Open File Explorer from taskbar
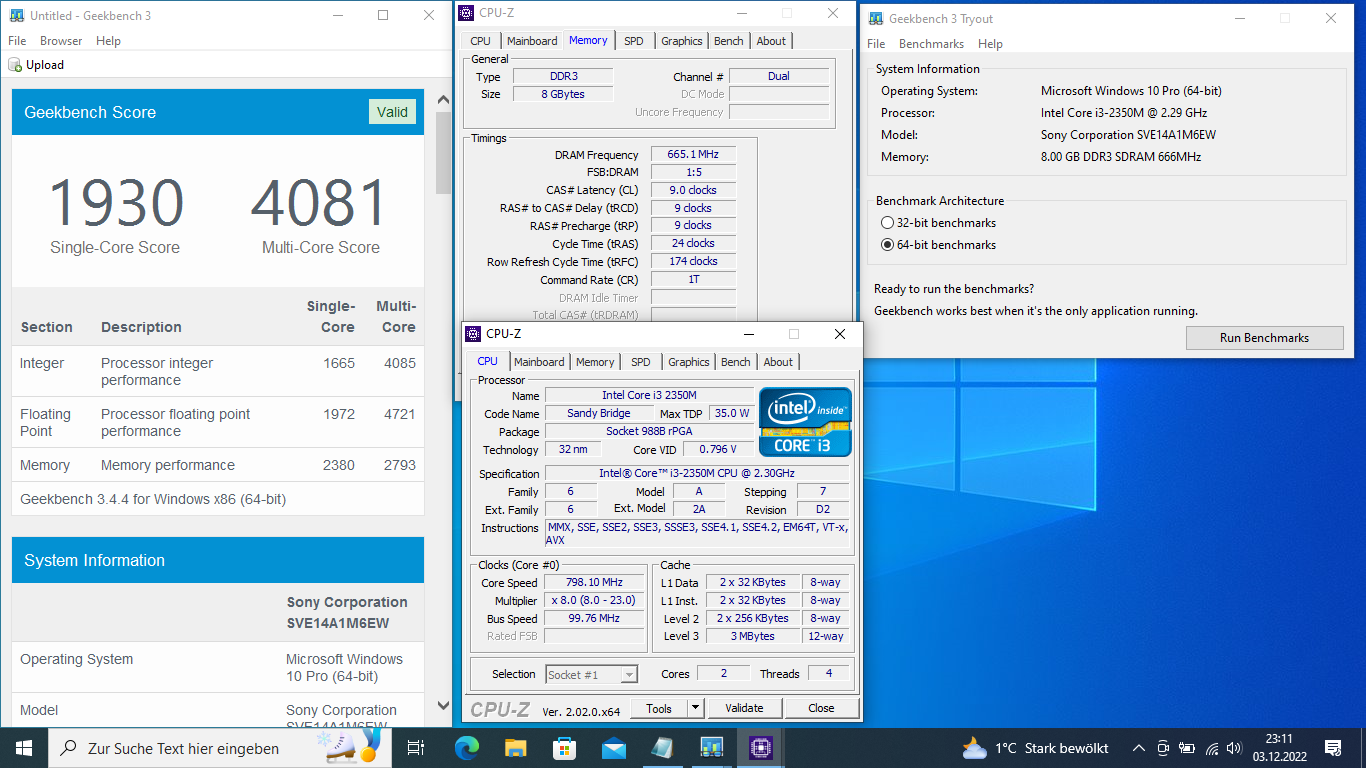The image size is (1366, 768). tap(515, 748)
